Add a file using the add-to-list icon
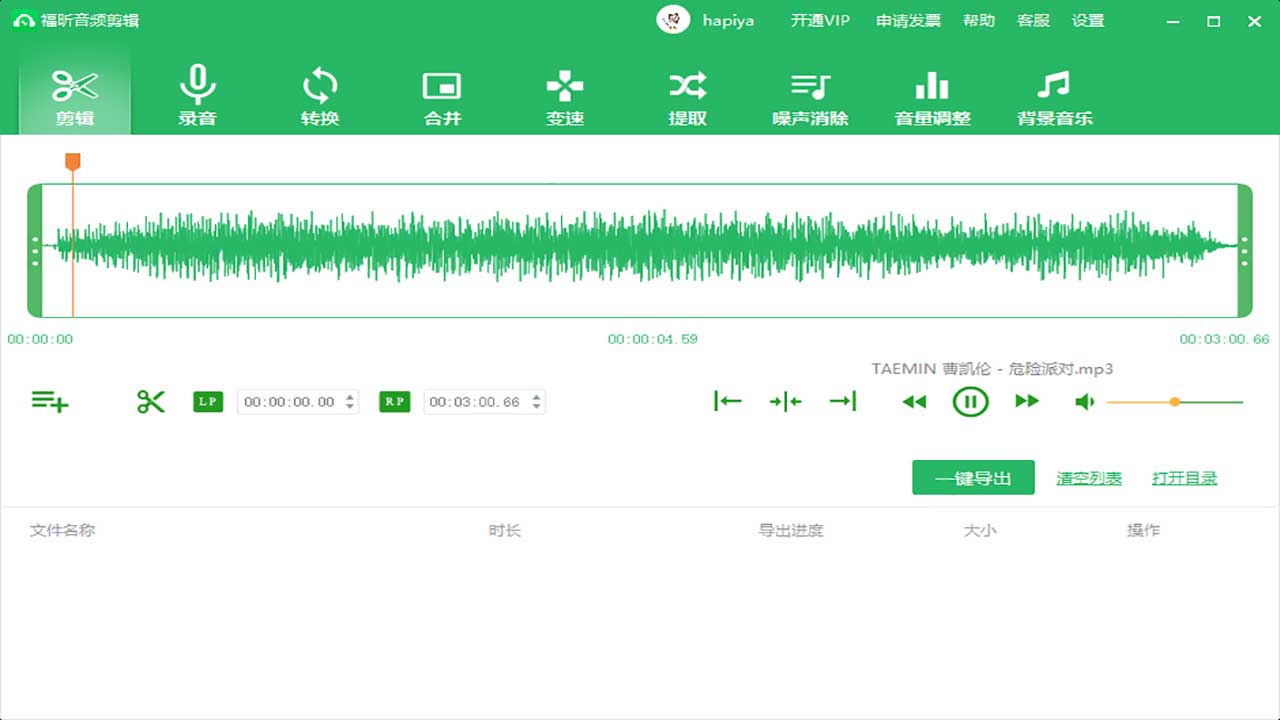The height and width of the screenshot is (720, 1280). coord(50,401)
